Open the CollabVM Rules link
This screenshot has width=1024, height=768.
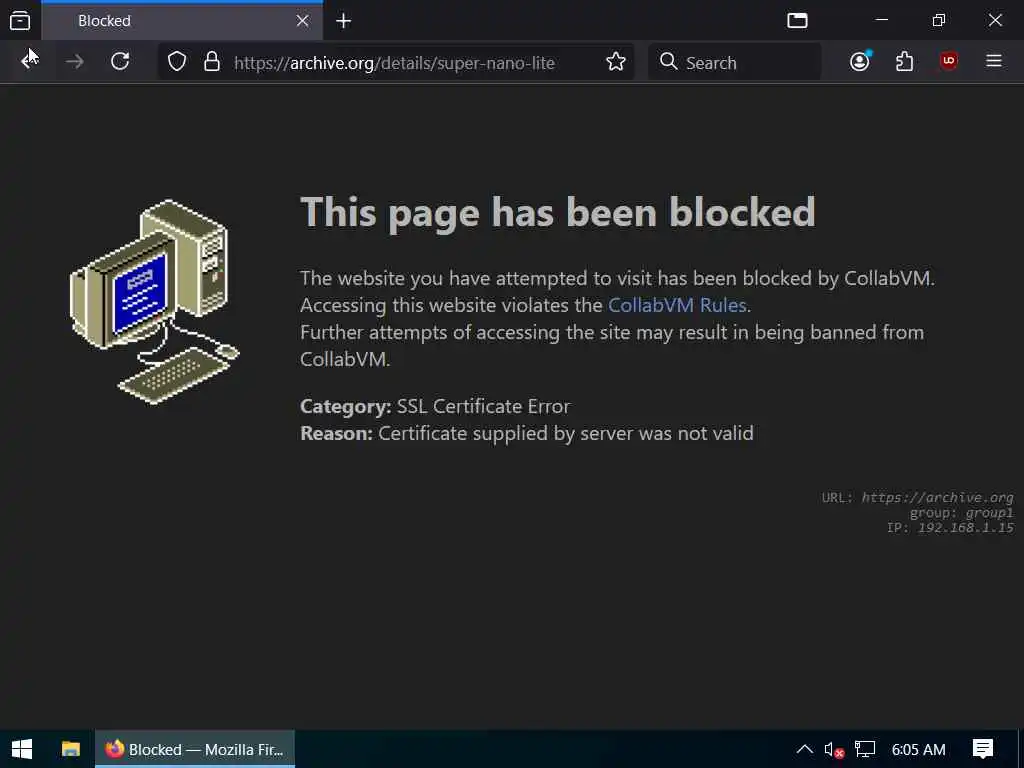point(677,305)
